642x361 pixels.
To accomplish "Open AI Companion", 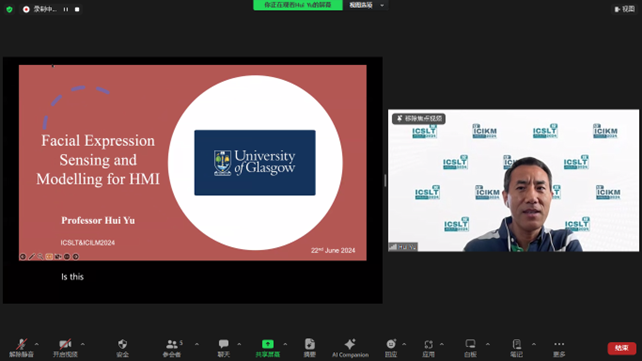I will [350, 348].
